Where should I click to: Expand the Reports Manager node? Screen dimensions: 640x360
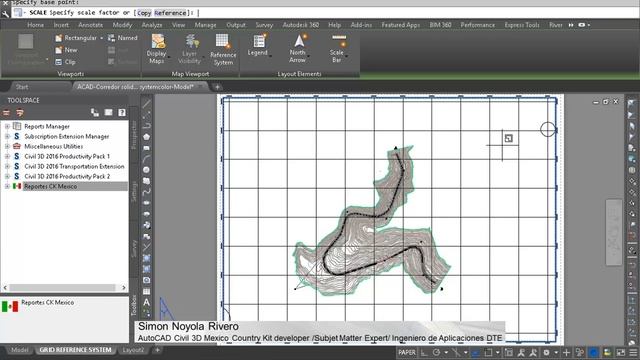[x=7, y=127]
